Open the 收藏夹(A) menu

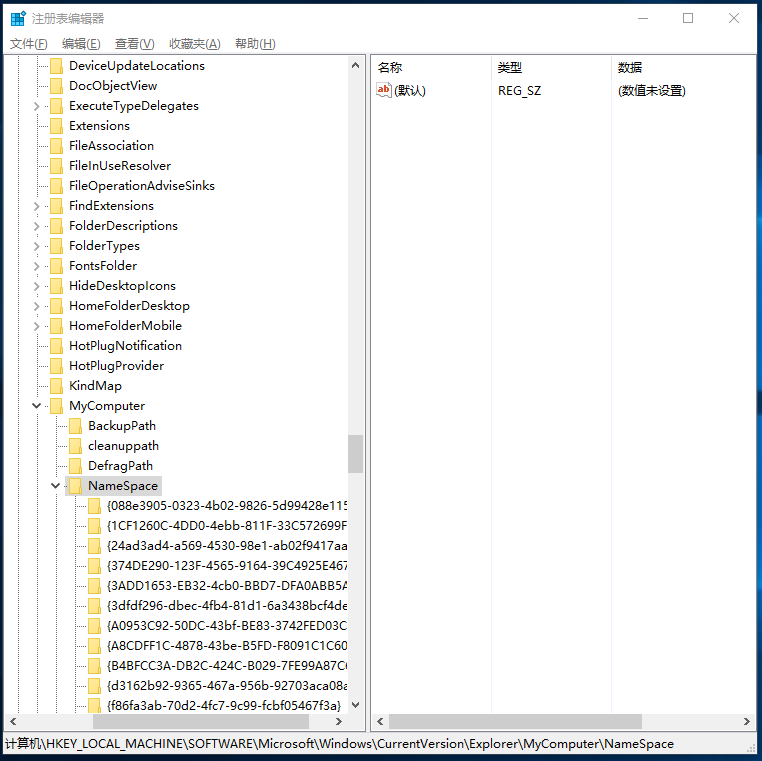tap(194, 44)
